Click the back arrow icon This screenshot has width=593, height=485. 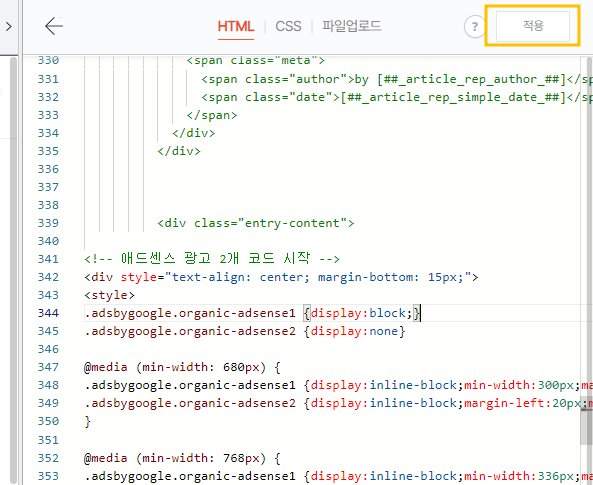pyautogui.click(x=54, y=26)
